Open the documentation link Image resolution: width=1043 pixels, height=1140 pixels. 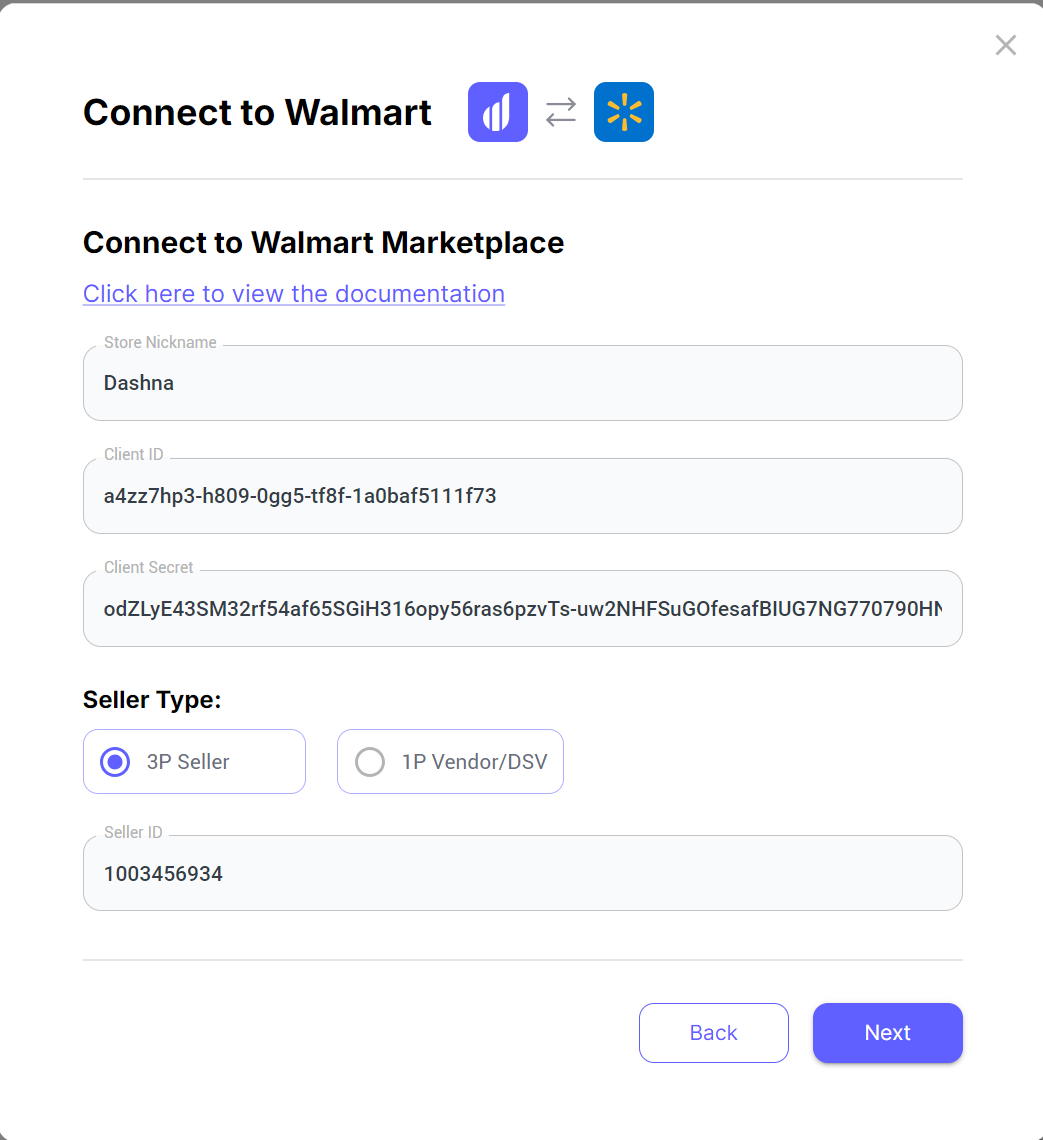(294, 293)
